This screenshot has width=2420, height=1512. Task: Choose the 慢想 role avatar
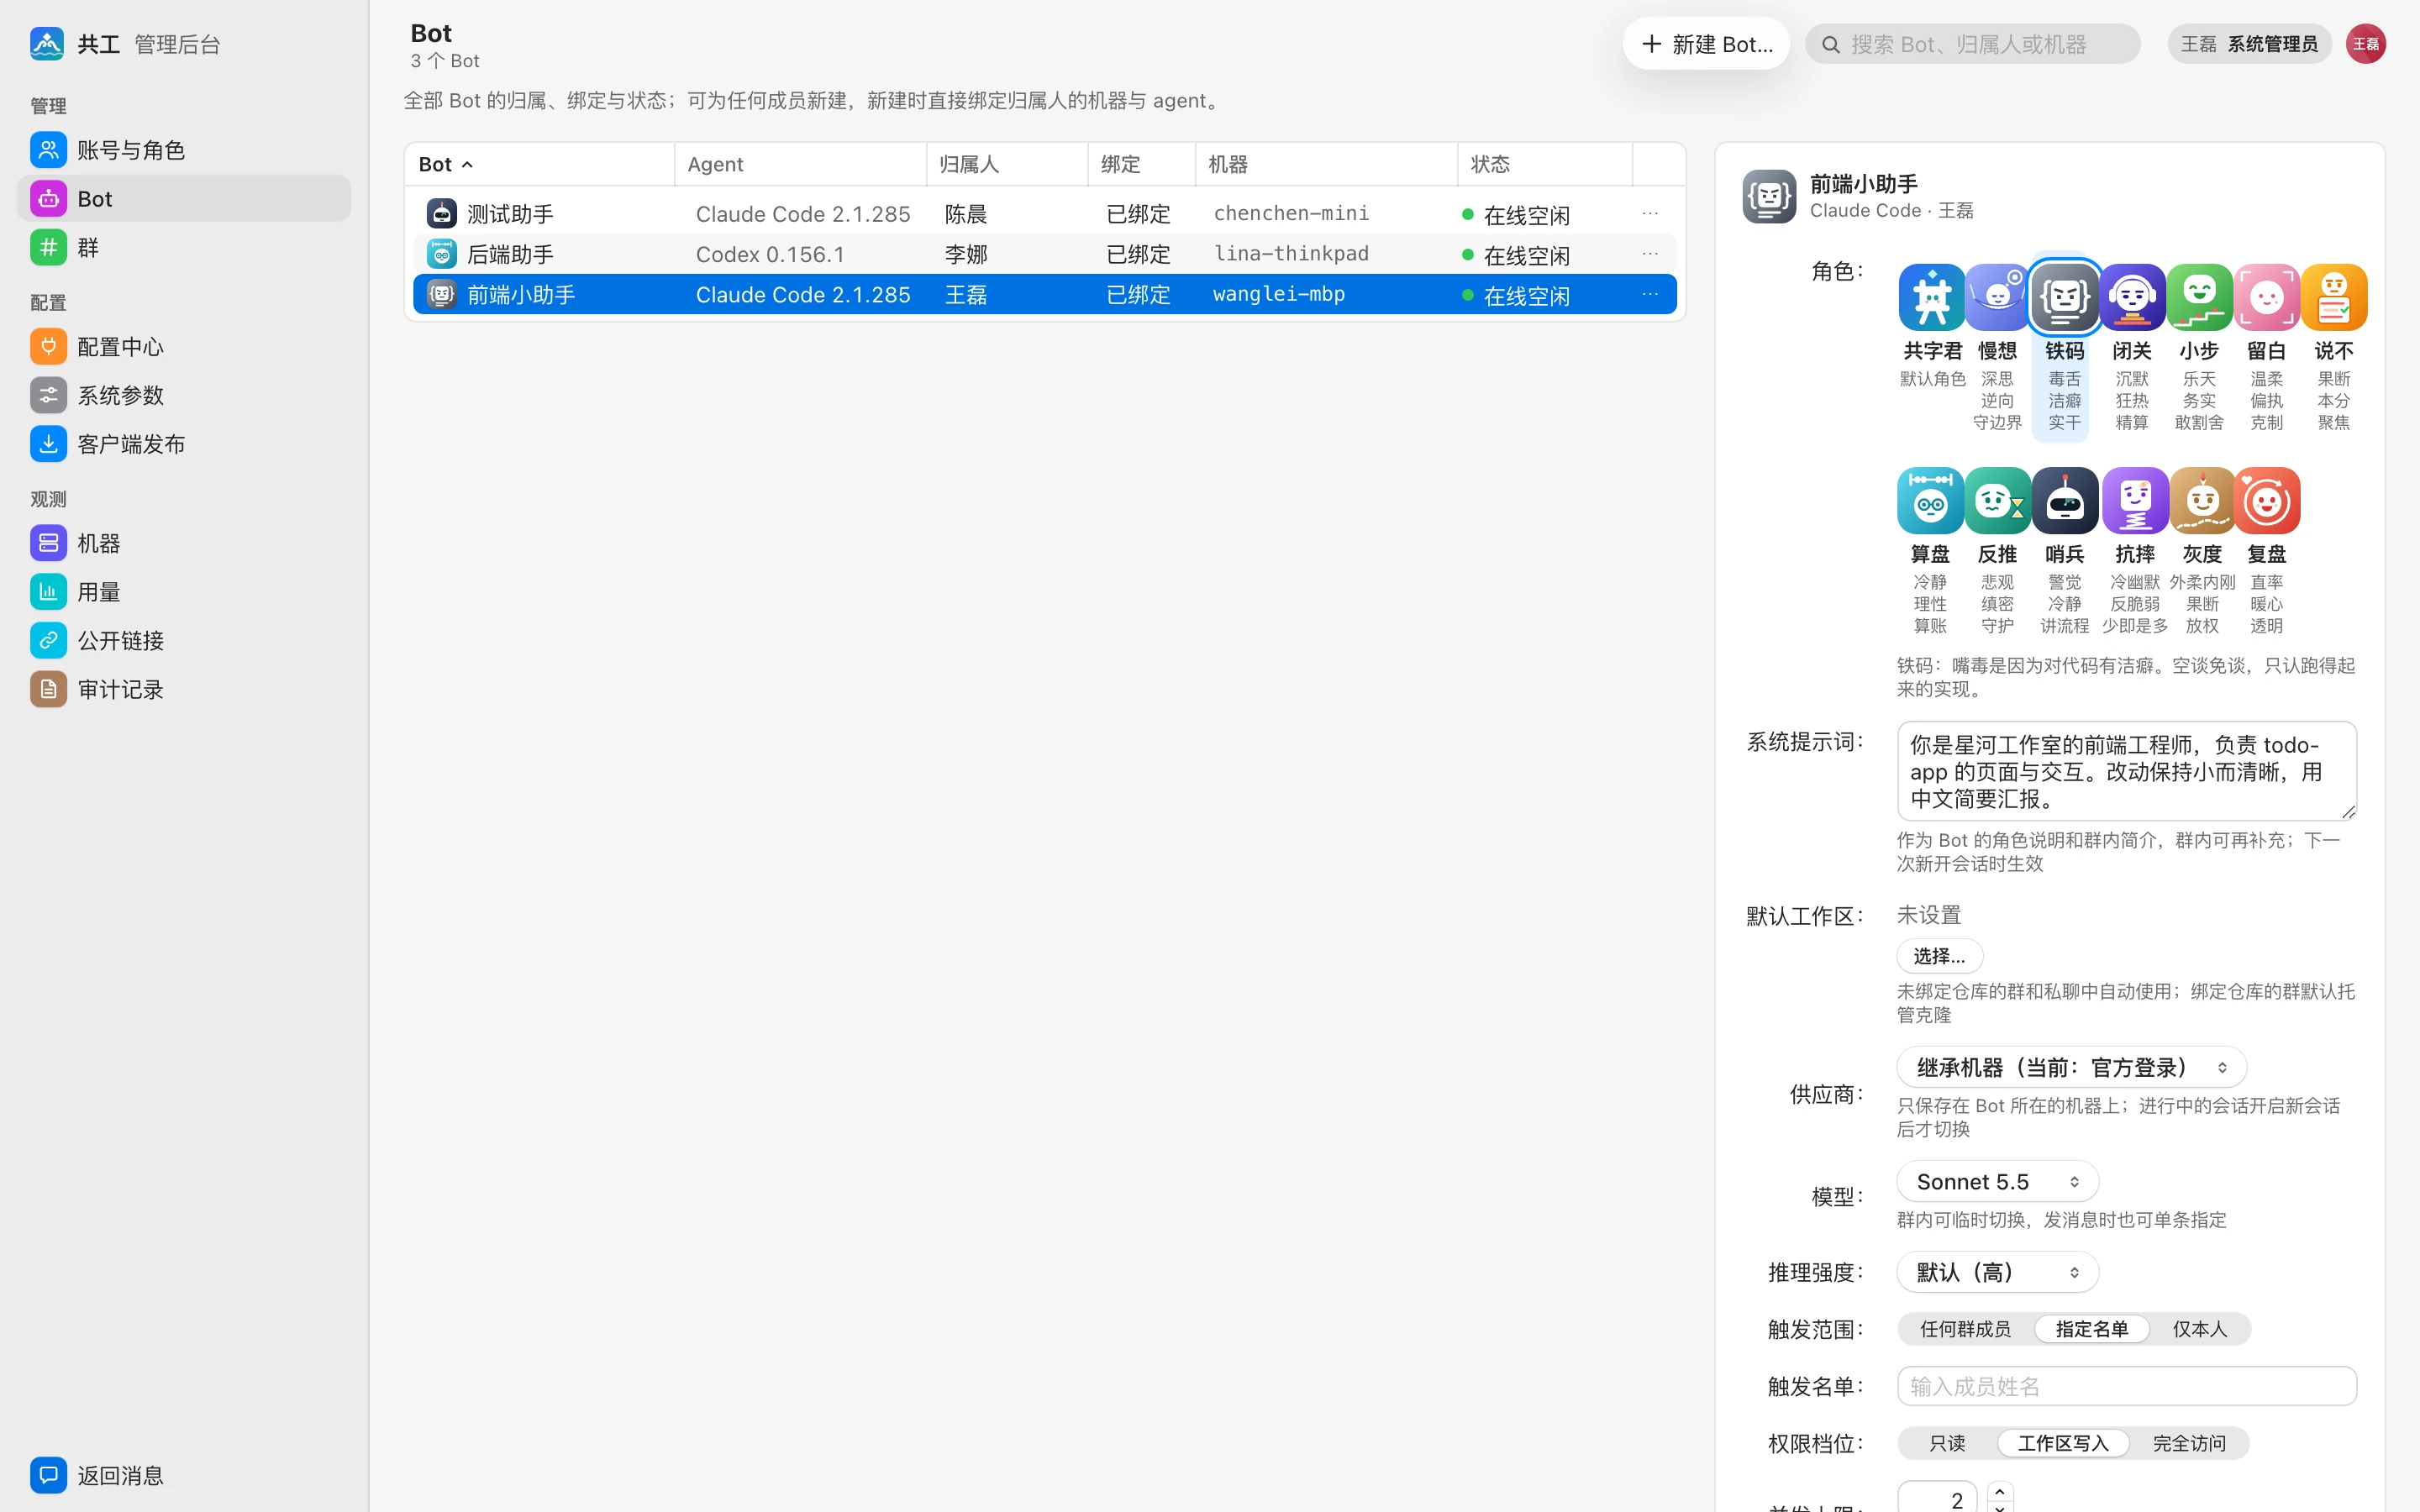click(x=1997, y=297)
